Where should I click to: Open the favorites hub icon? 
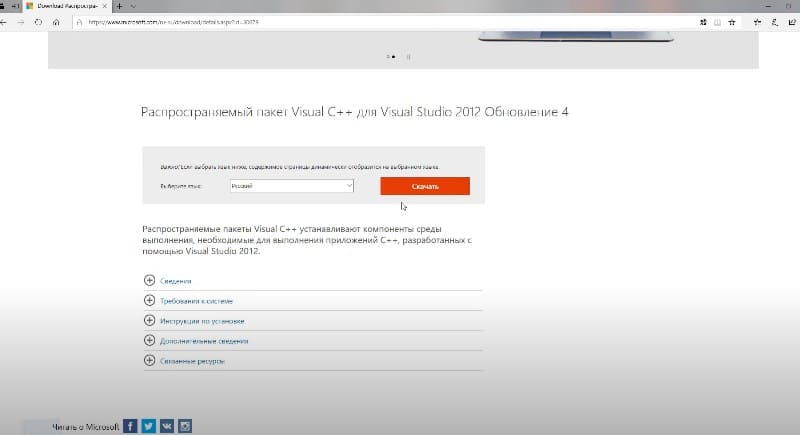(757, 22)
